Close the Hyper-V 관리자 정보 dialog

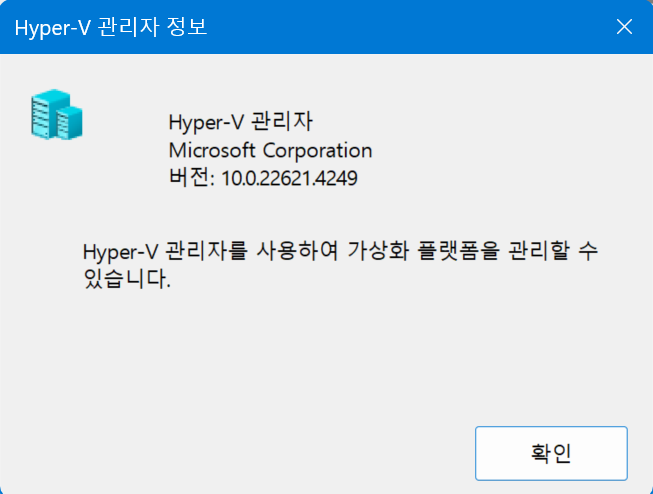click(x=624, y=27)
